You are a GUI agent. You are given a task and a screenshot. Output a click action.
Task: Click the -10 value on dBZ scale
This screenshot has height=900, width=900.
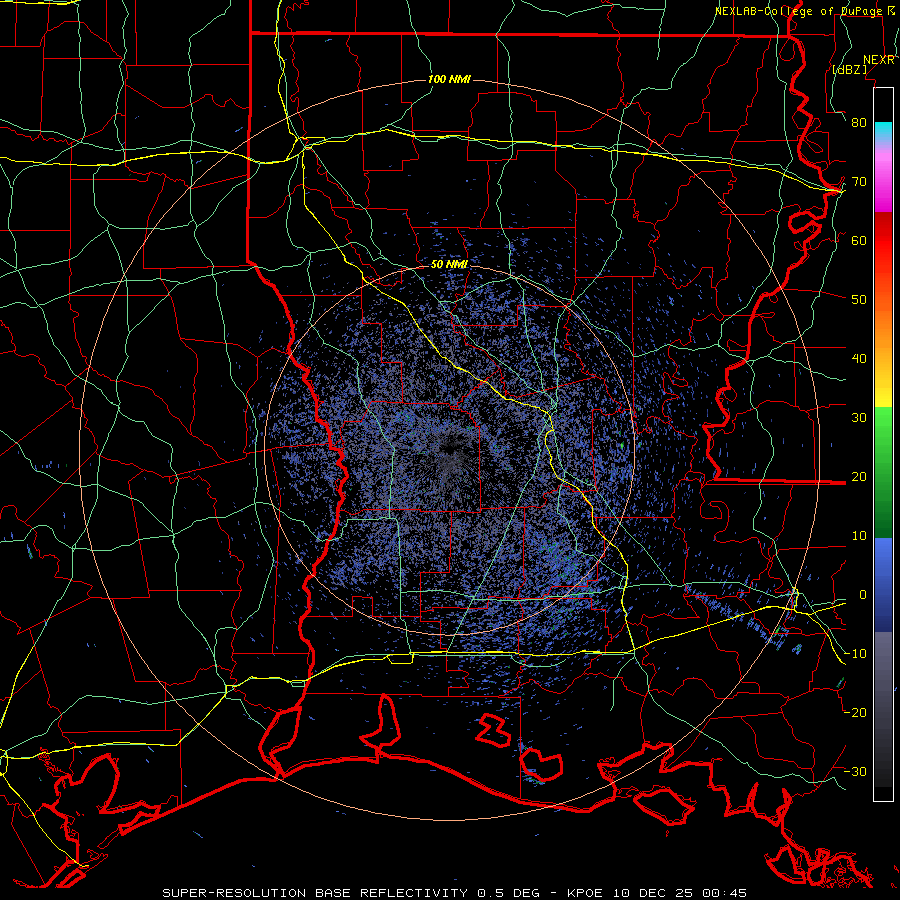[x=855, y=654]
